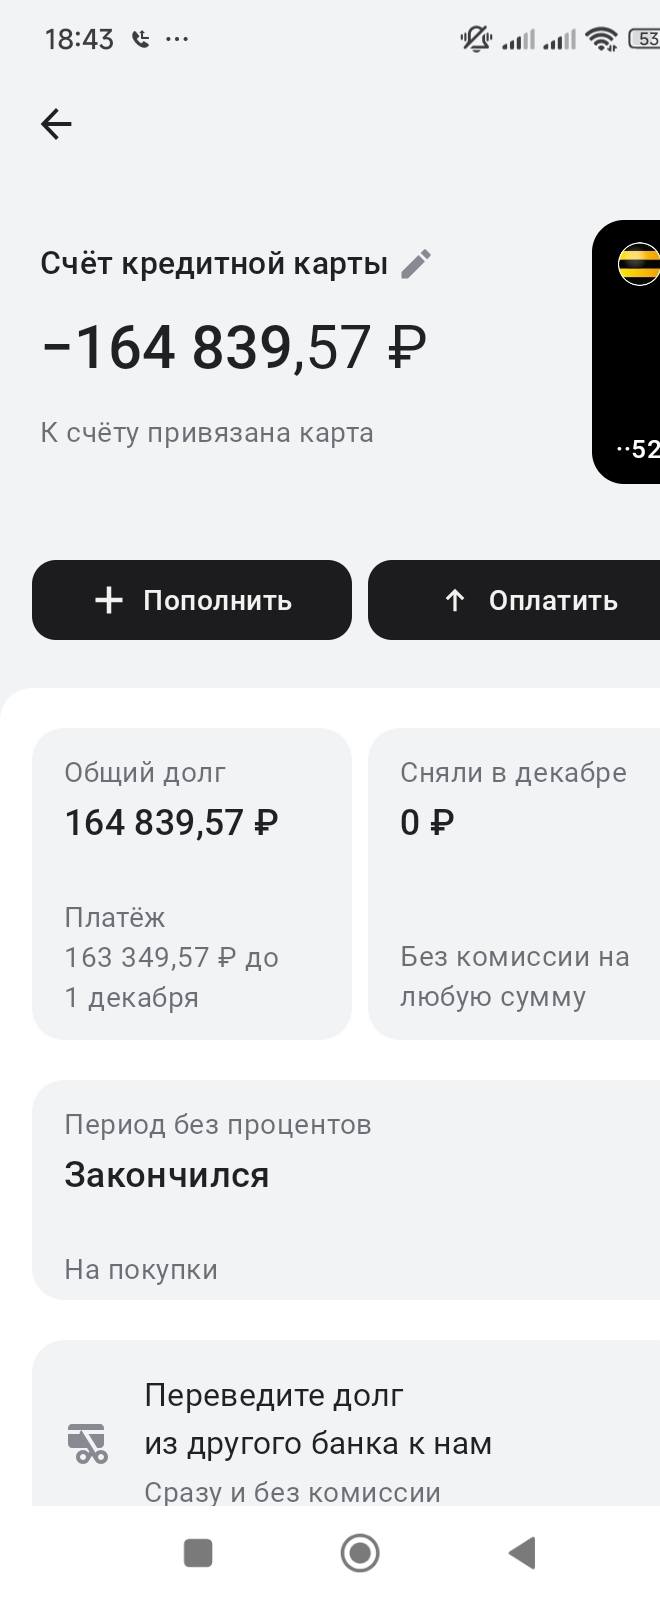Viewport: 660px width, 1600px height.
Task: Tap the muted notifications icon in status bar
Action: 477,40
